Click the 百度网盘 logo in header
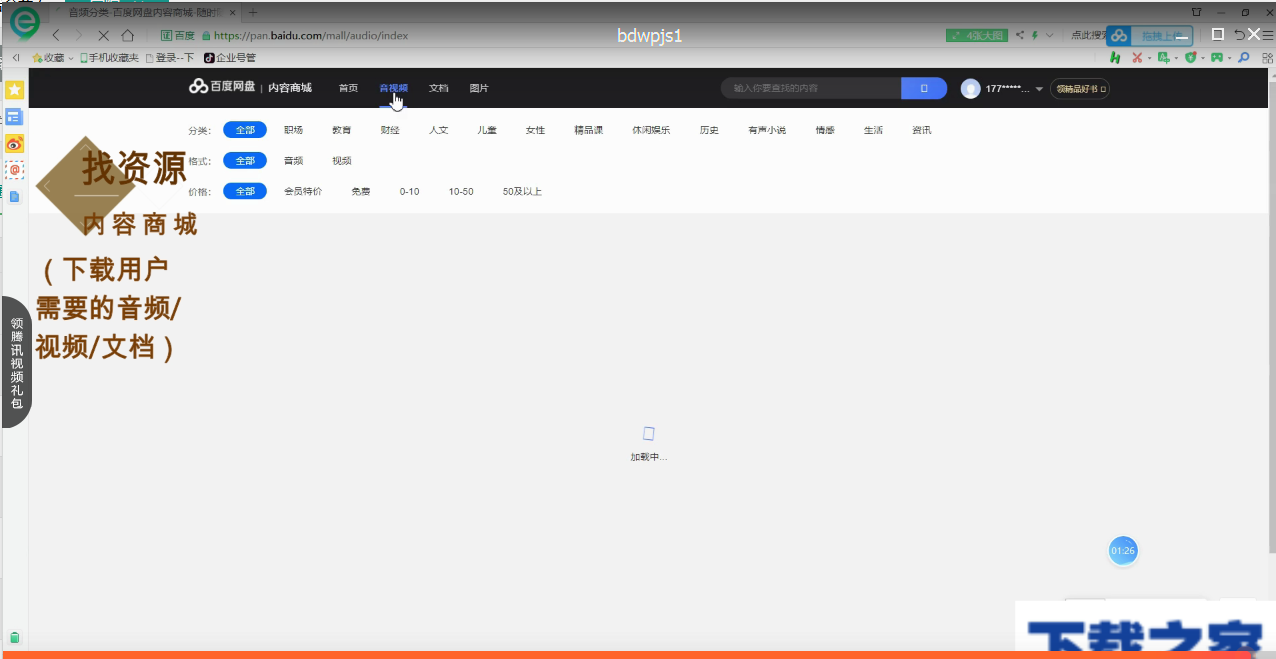The image size is (1276, 659). click(x=222, y=87)
